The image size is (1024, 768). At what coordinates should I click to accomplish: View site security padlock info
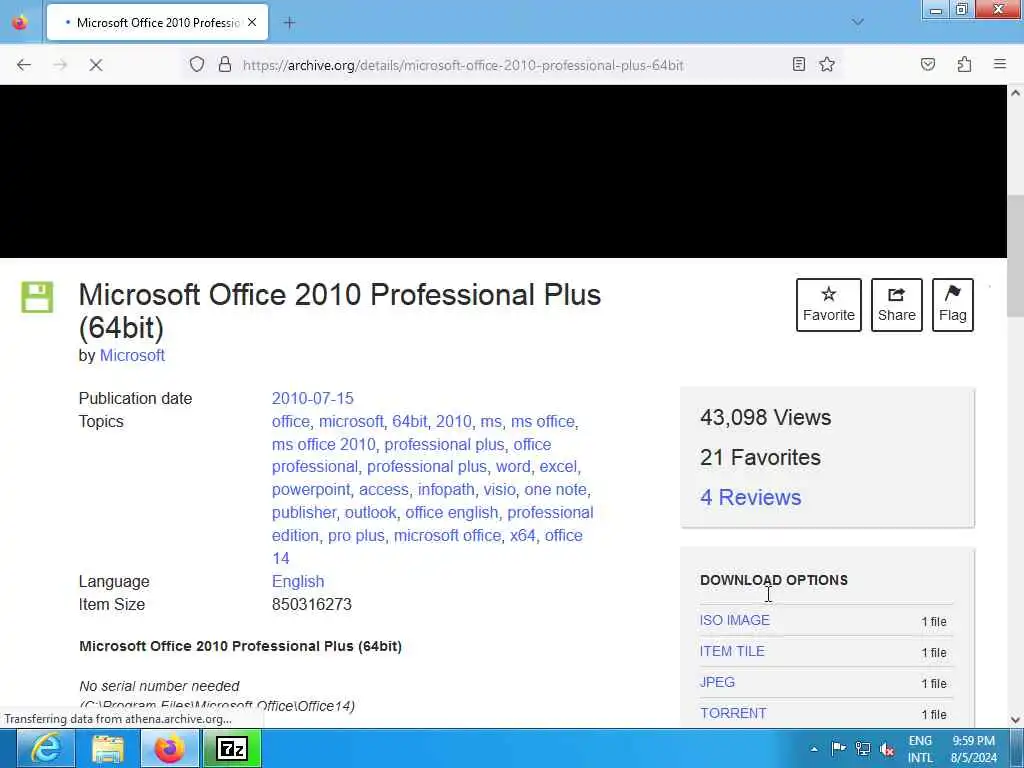(x=225, y=65)
